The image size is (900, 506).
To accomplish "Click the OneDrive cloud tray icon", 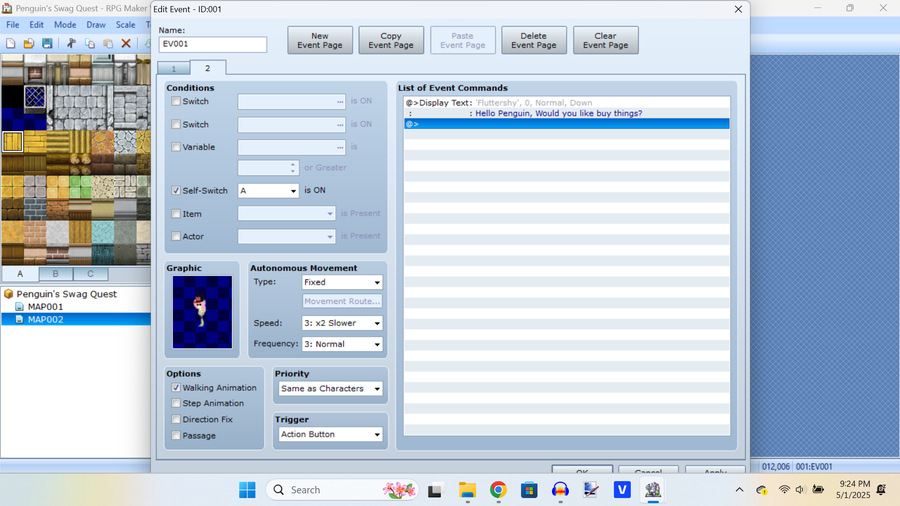I will click(762, 490).
